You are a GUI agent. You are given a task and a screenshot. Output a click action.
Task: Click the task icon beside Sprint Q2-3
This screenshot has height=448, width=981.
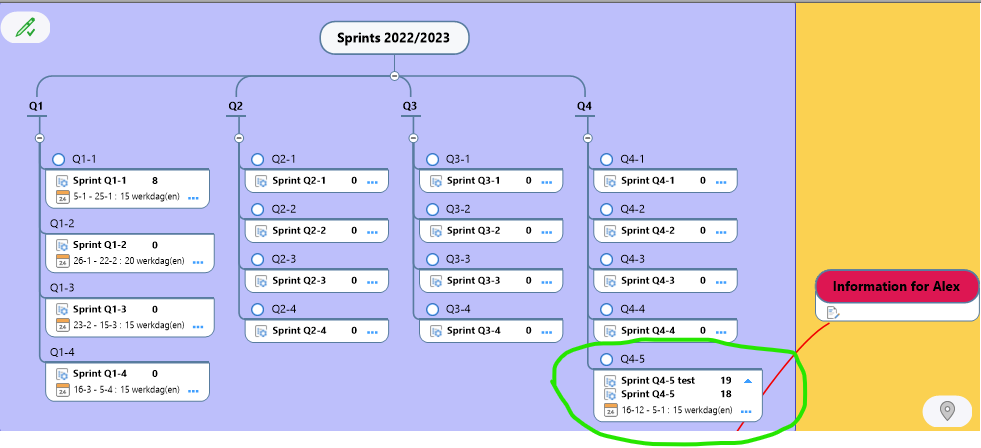(x=262, y=281)
